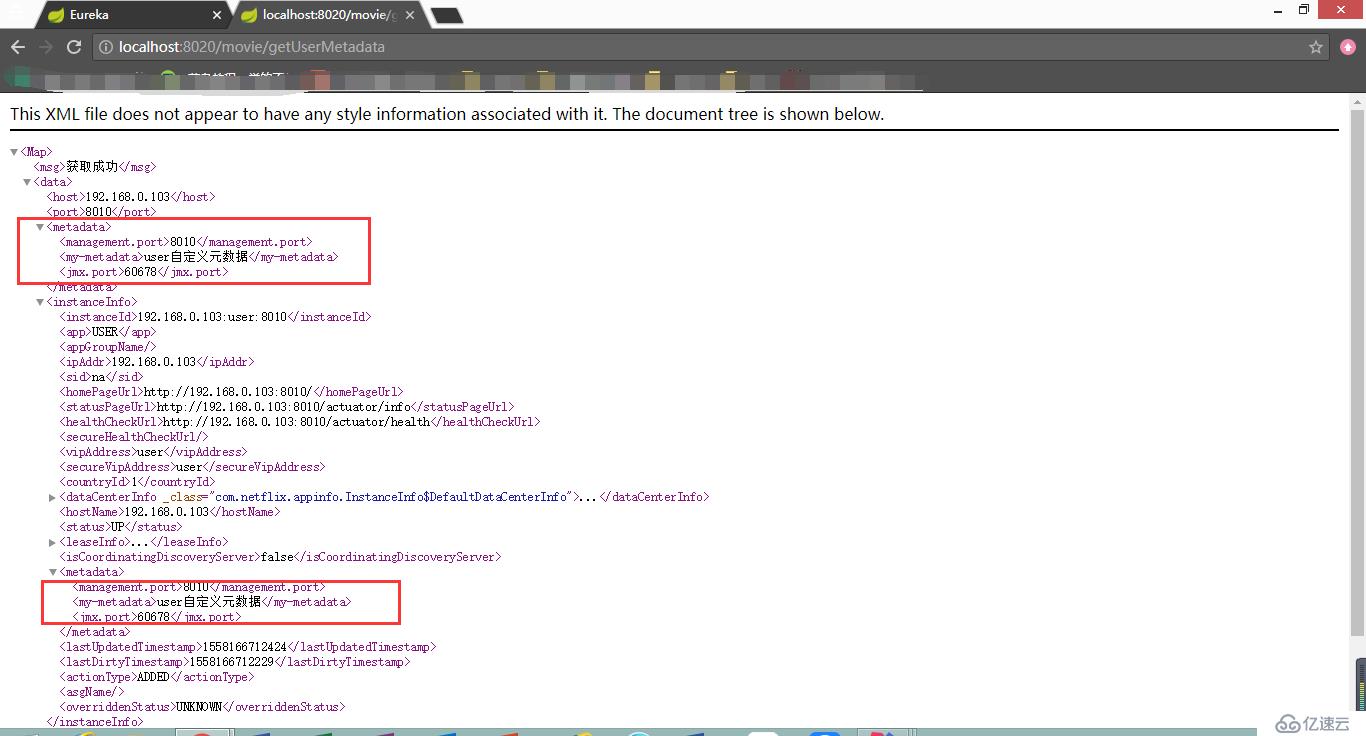Viewport: 1366px width, 736px height.
Task: Click the actionType value ADDED
Action: tap(153, 677)
